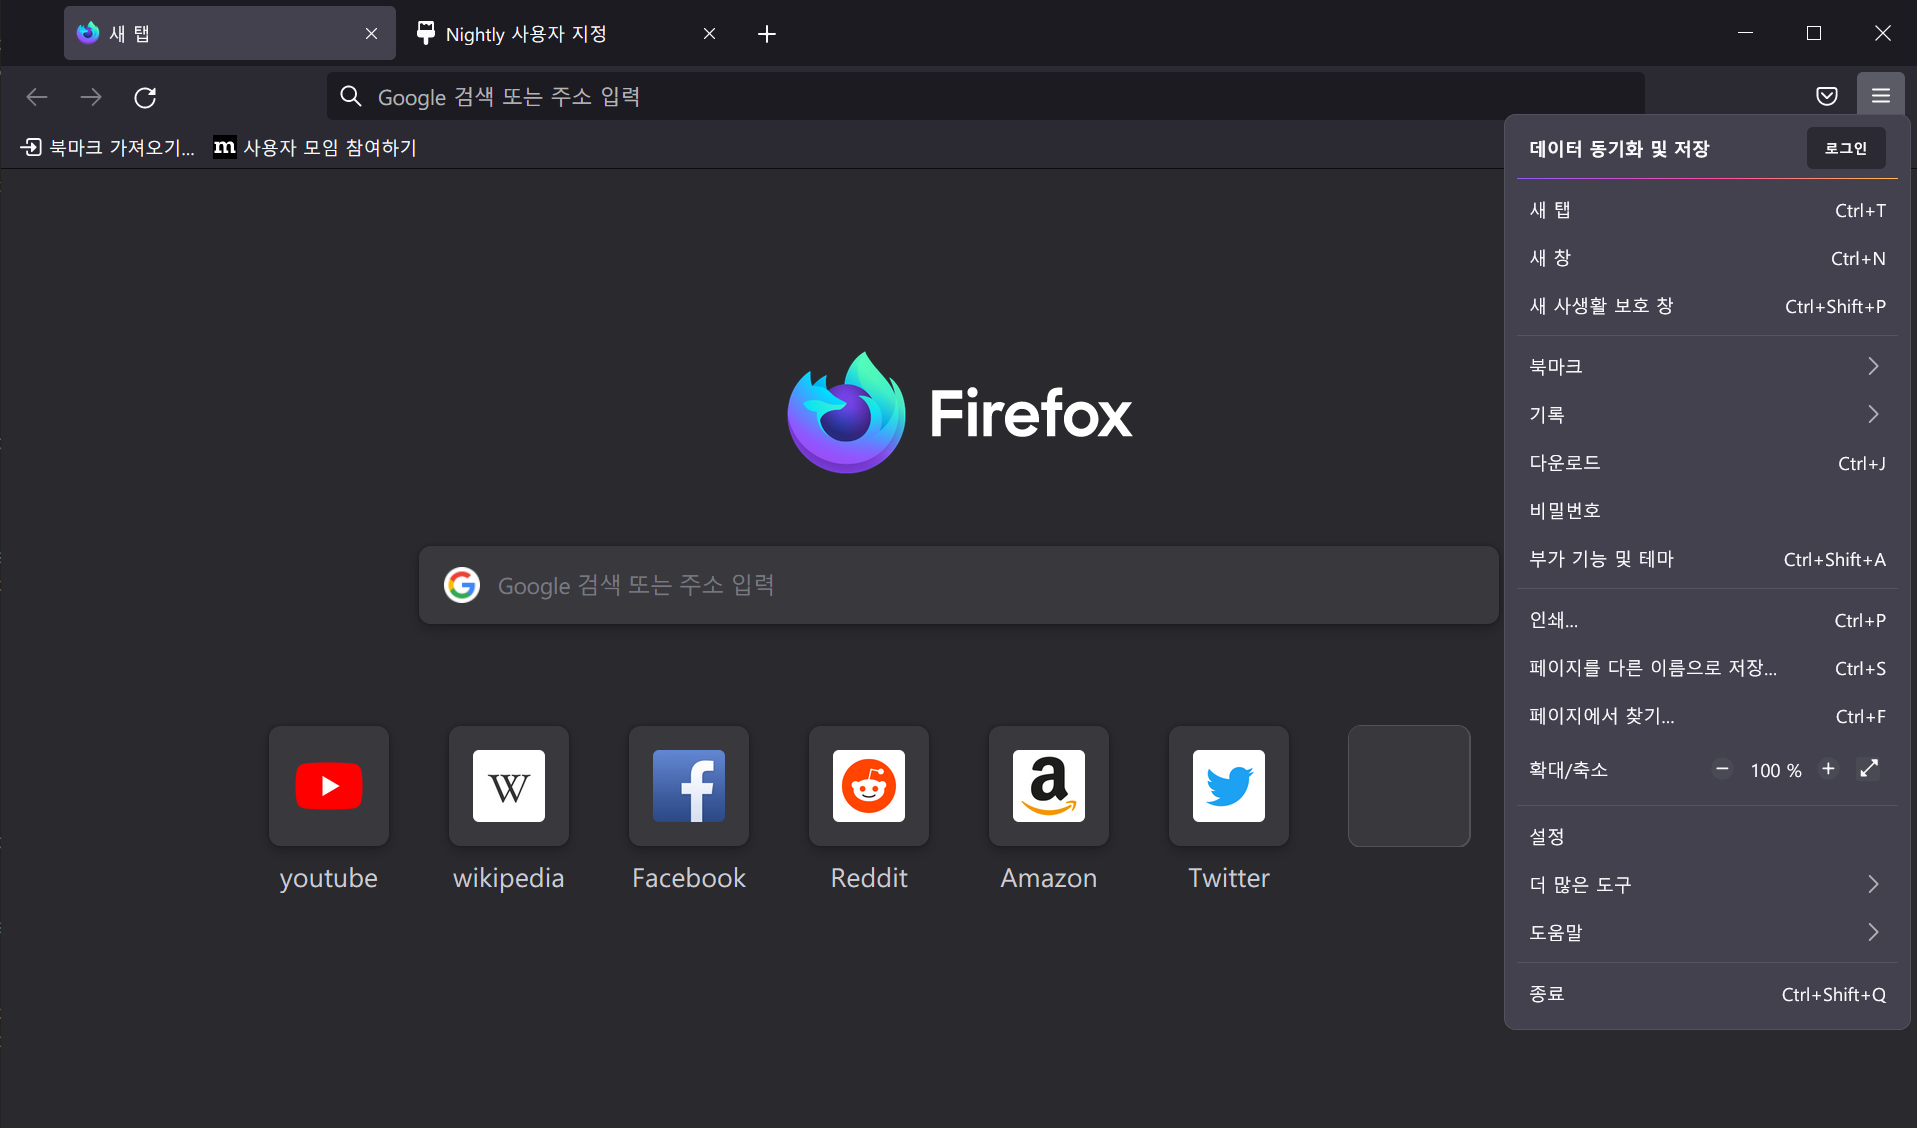Expand the 더 많은 도구 submenu

[1707, 884]
